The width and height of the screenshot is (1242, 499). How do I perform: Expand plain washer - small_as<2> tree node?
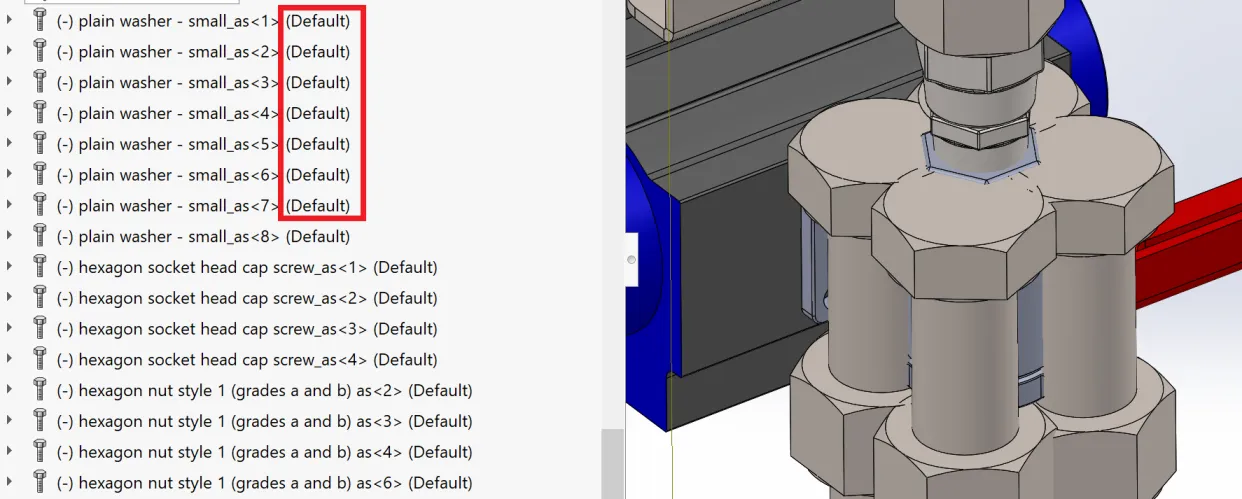[x=10, y=51]
